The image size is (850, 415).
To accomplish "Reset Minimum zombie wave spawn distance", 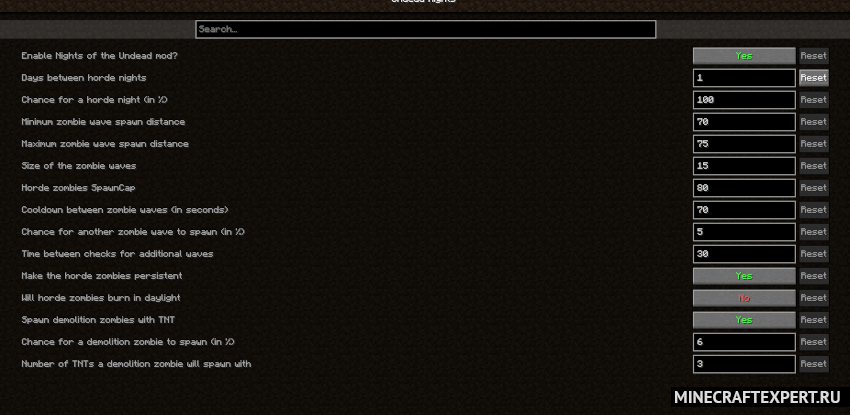I will [814, 122].
